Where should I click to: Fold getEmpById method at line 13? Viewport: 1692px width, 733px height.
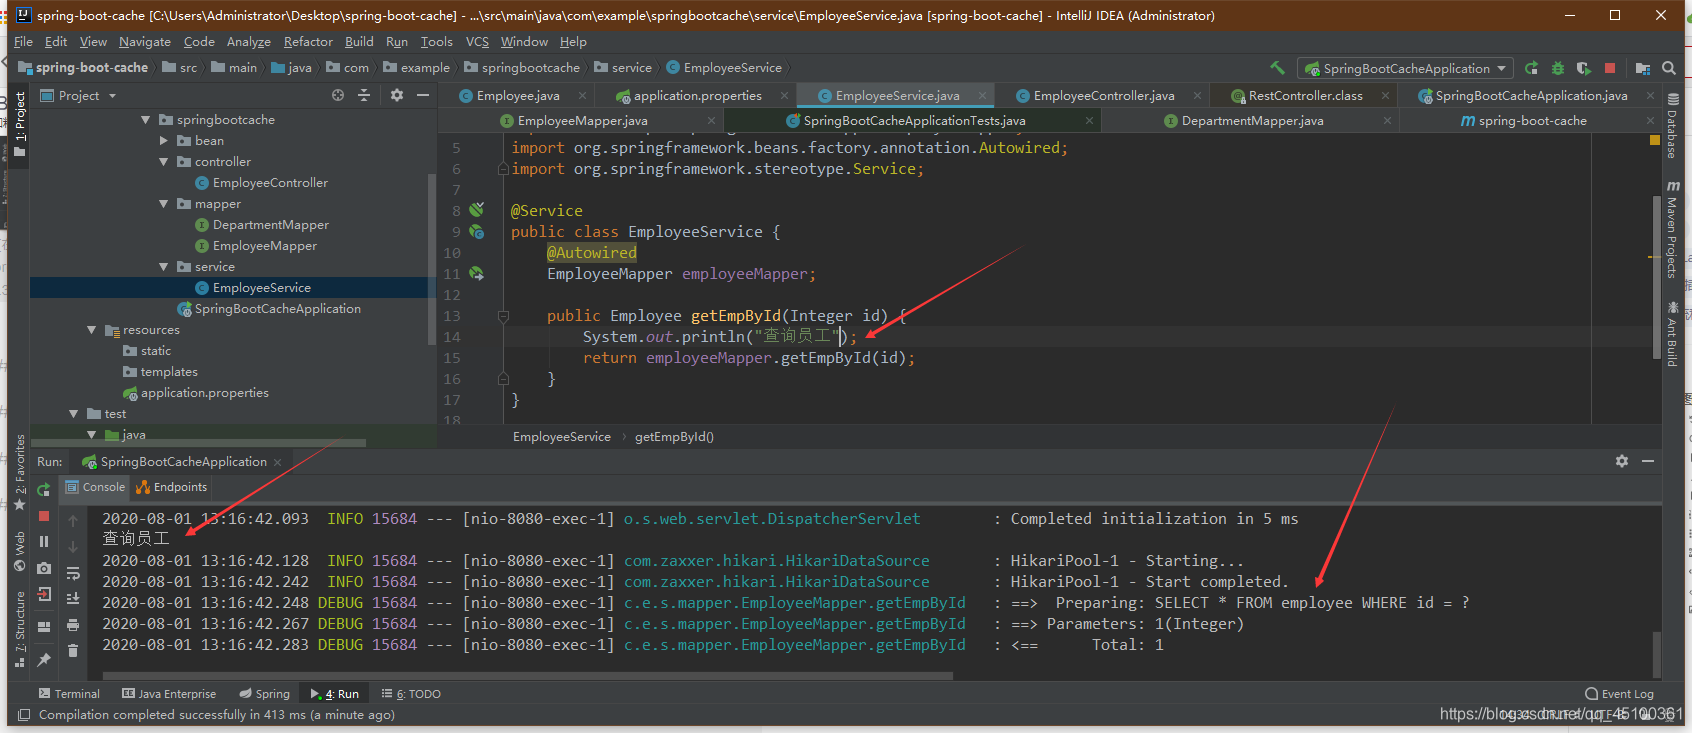coord(504,316)
